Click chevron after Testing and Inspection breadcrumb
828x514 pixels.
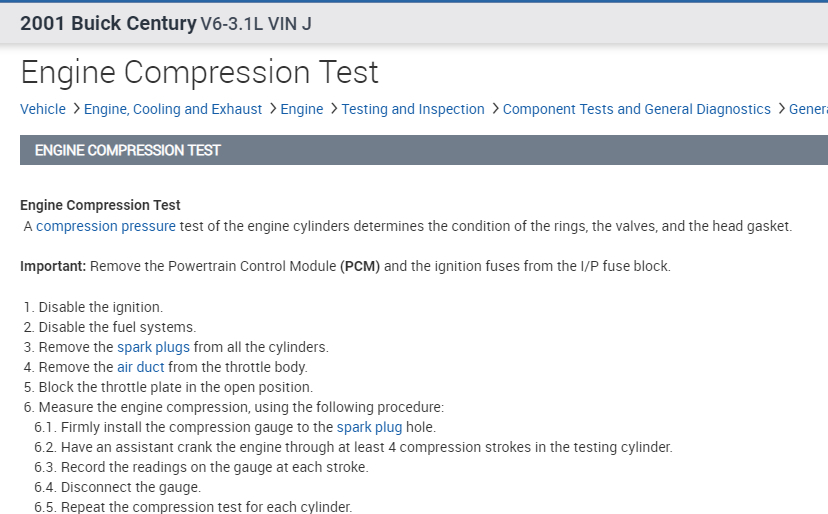(494, 109)
